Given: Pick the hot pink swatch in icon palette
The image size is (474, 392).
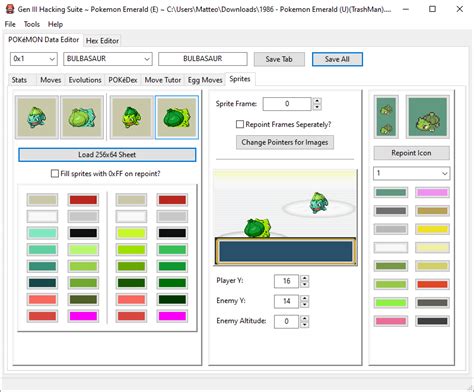Looking at the screenshot, I should pyautogui.click(x=391, y=321).
